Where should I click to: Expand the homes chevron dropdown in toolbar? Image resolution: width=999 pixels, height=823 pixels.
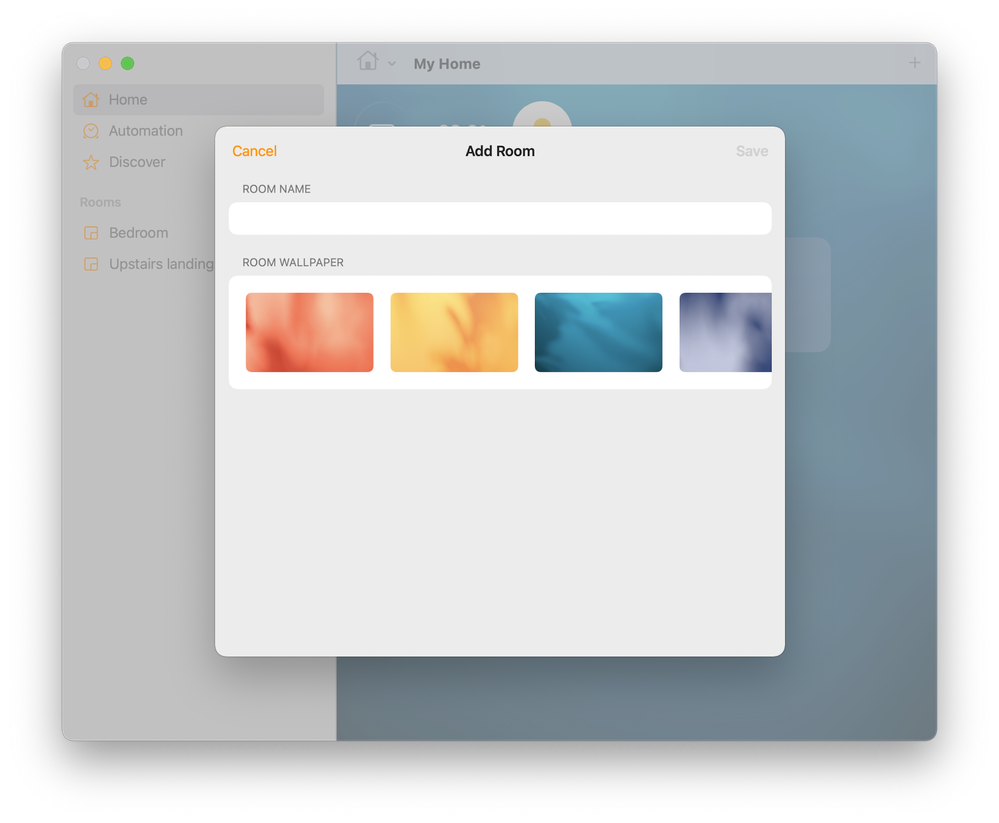(392, 64)
